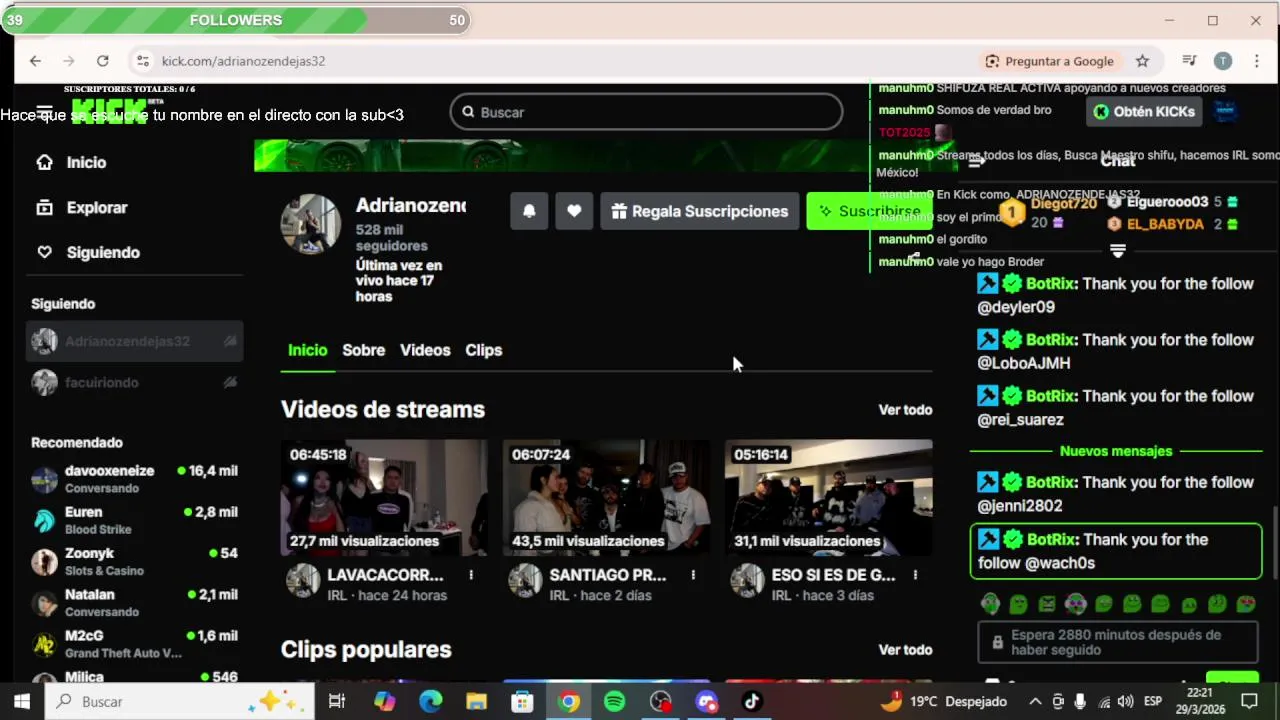Viewport: 1280px width, 720px height.
Task: Click the @jenni2802 follow message in chat
Action: tap(1116, 494)
